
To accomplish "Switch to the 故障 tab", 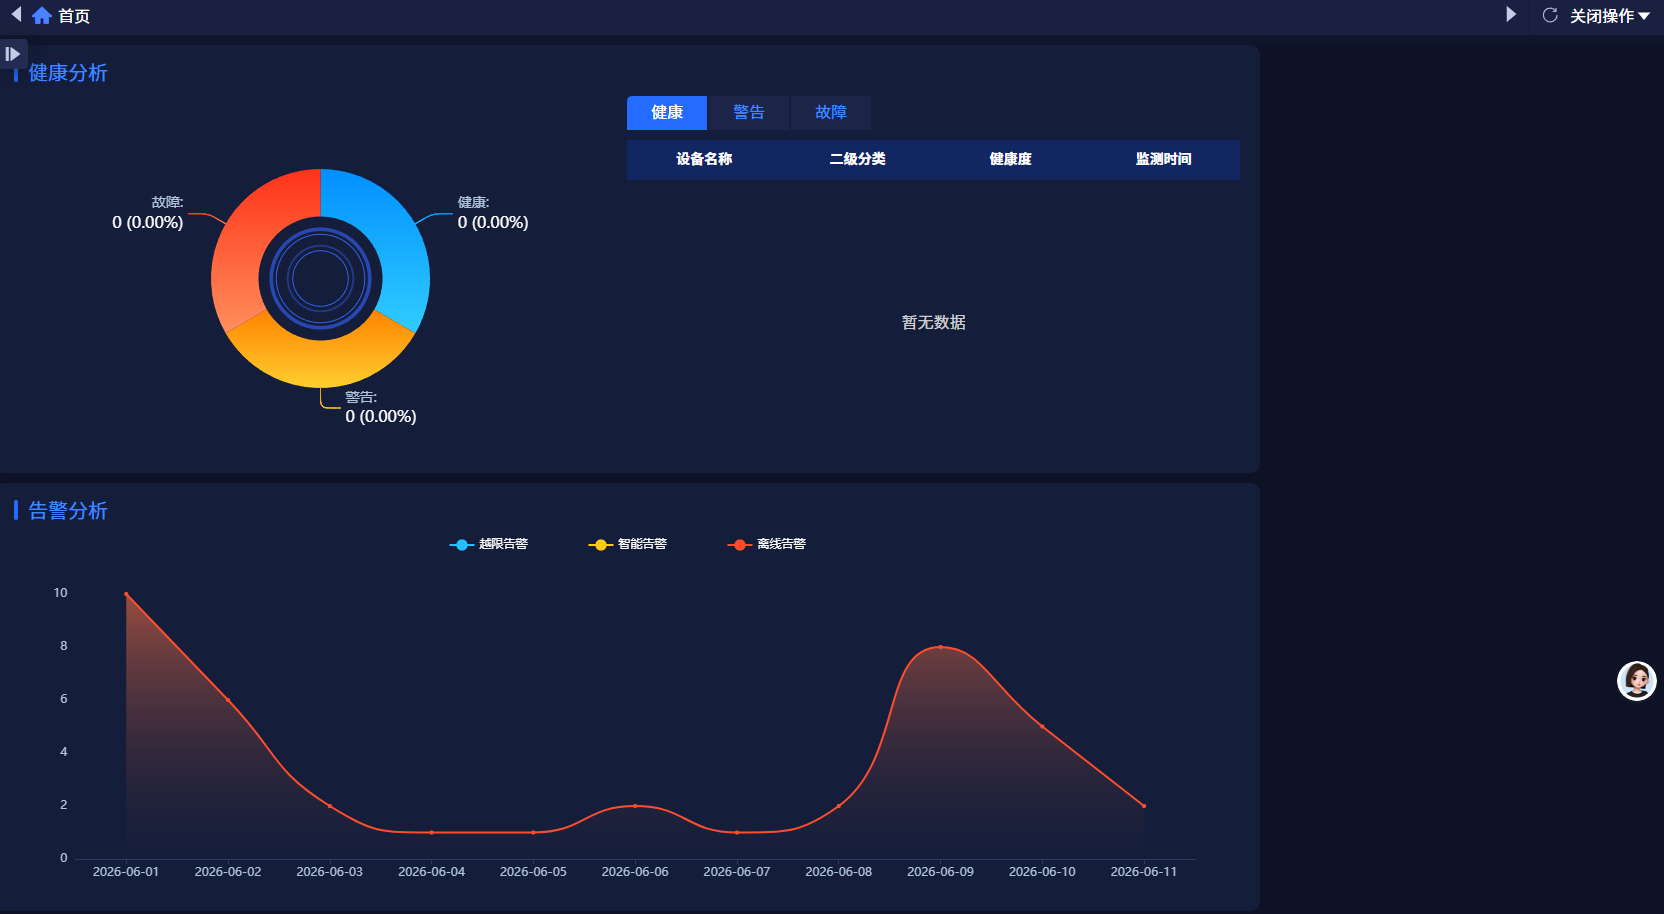I will (831, 113).
